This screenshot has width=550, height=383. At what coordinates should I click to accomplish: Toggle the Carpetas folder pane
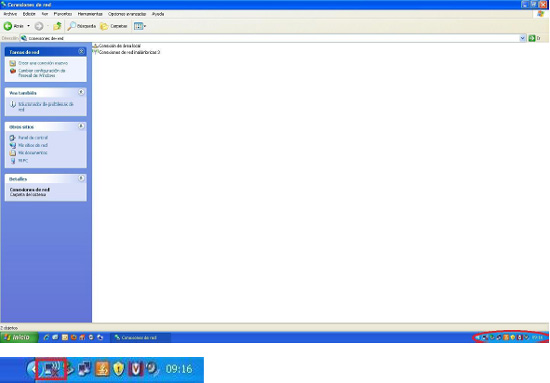pos(114,26)
